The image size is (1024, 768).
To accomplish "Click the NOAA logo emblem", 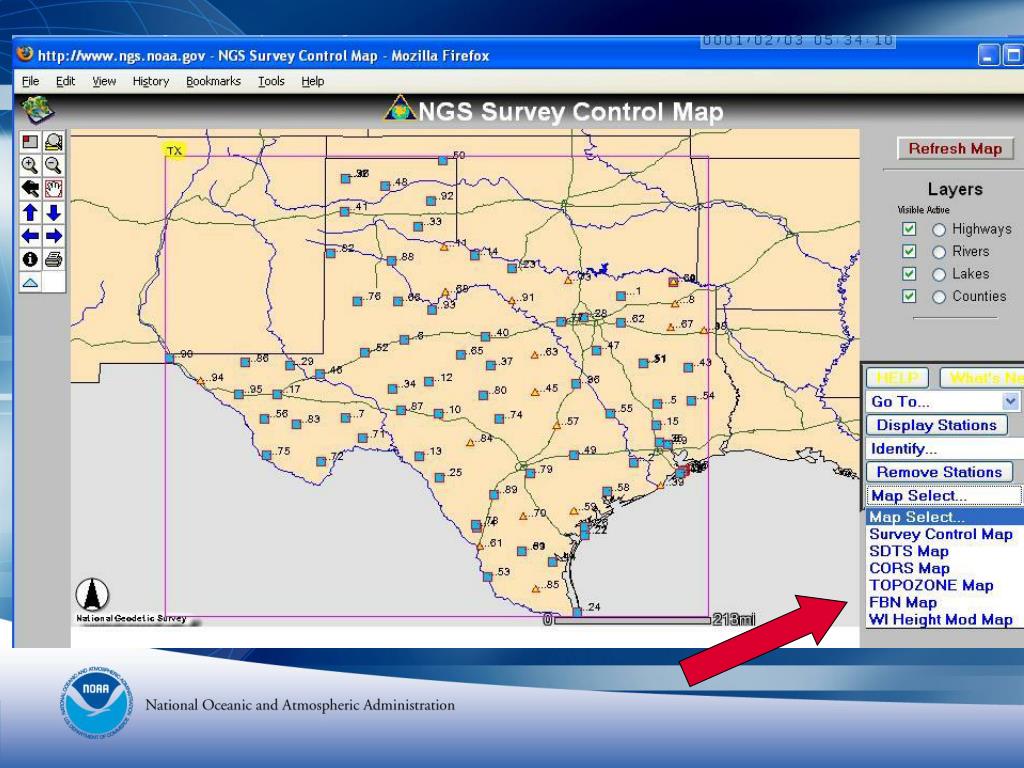I will [97, 703].
